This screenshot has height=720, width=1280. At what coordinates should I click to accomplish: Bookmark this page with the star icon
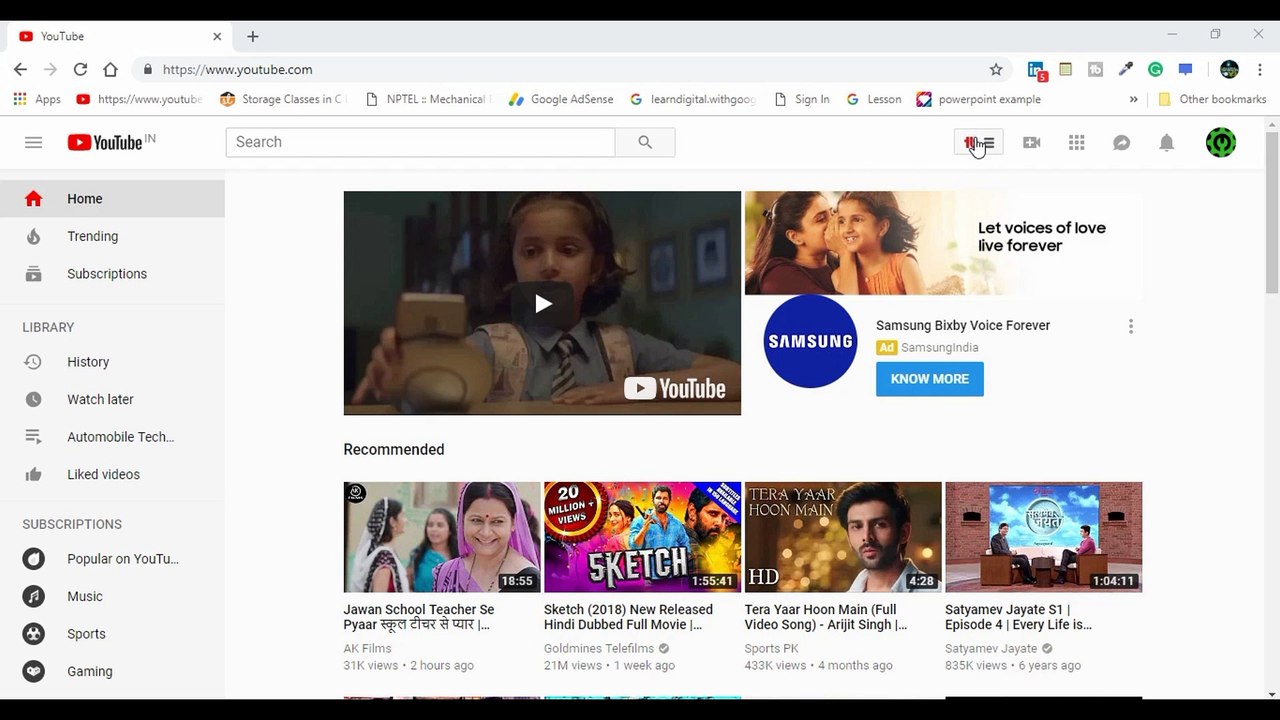[x=996, y=69]
